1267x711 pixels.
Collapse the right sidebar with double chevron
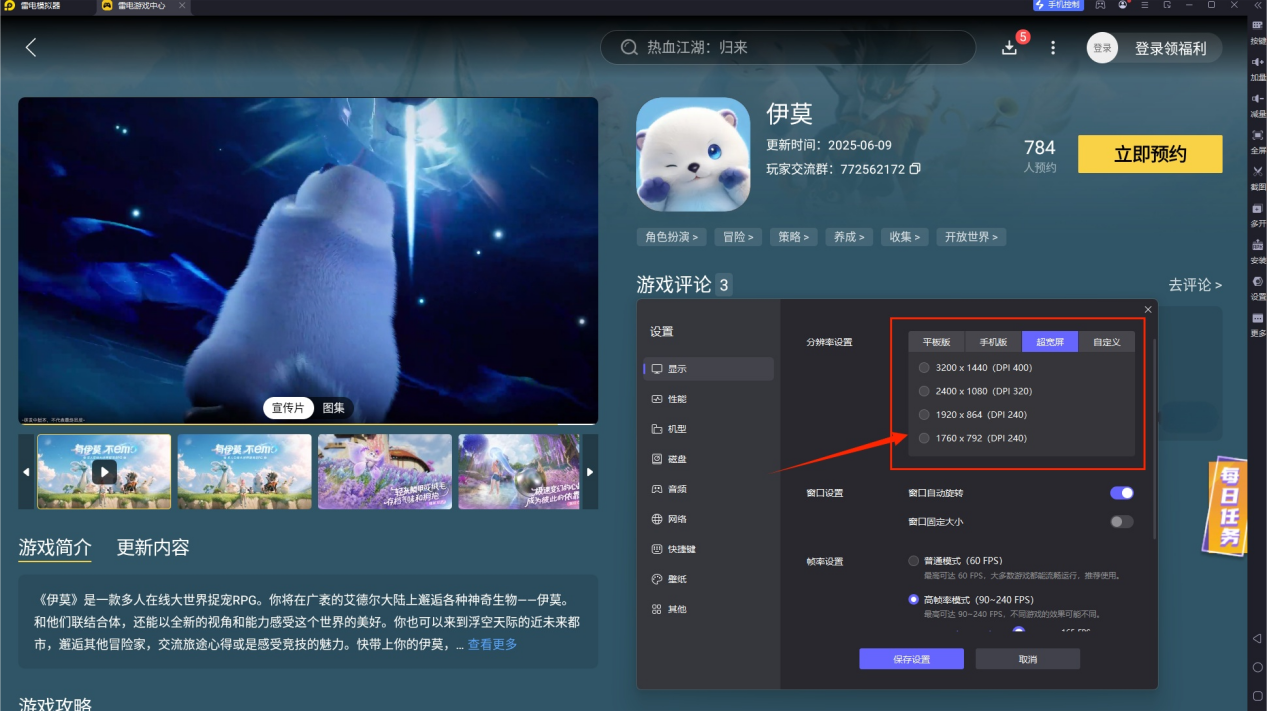1257,5
